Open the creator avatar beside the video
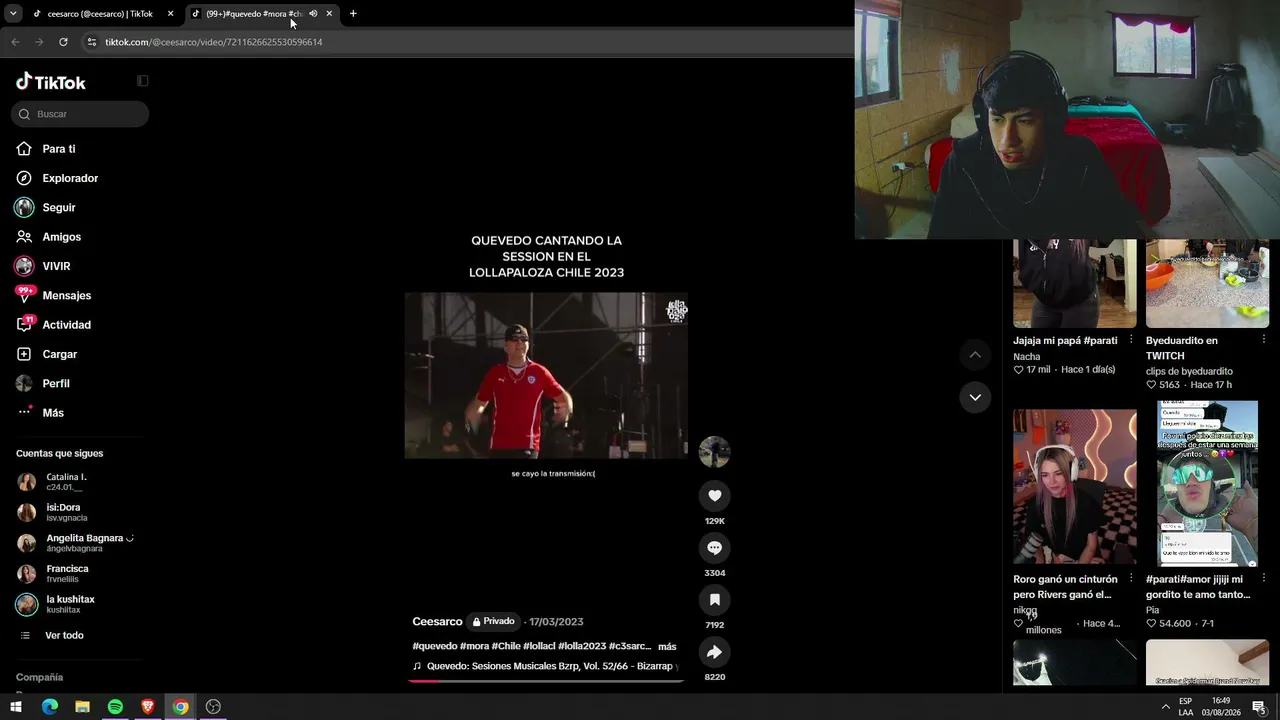The height and width of the screenshot is (720, 1280). click(714, 452)
